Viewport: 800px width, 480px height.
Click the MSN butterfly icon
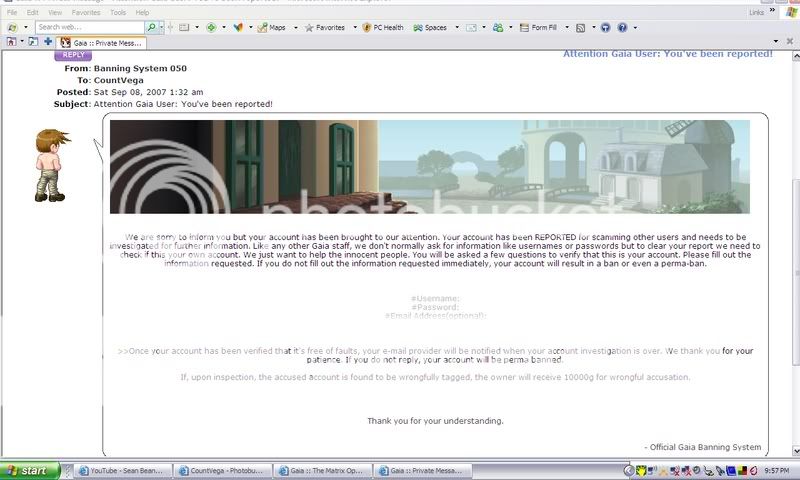pyautogui.click(x=238, y=28)
